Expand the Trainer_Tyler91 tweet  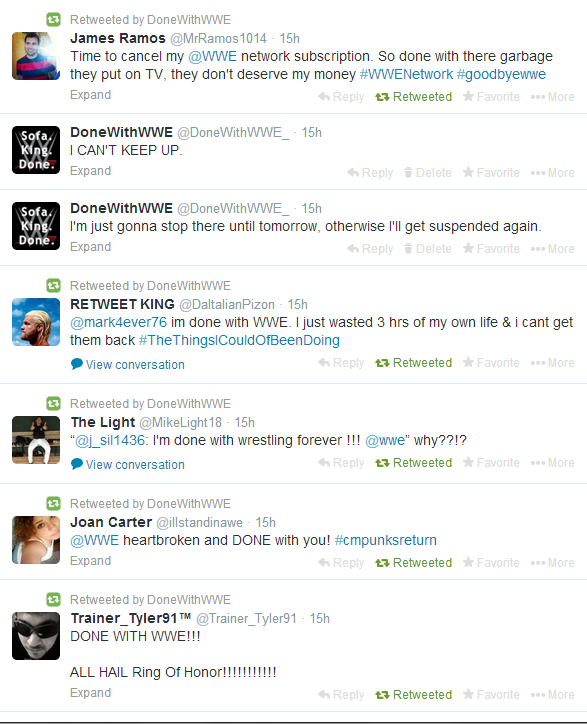[91, 693]
